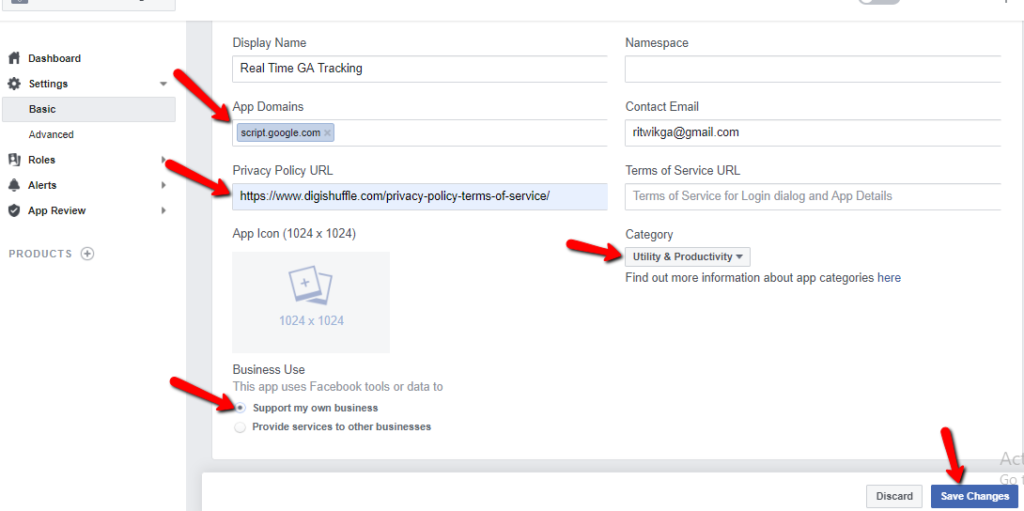
Task: Select Provide services to other businesses
Action: pos(240,427)
